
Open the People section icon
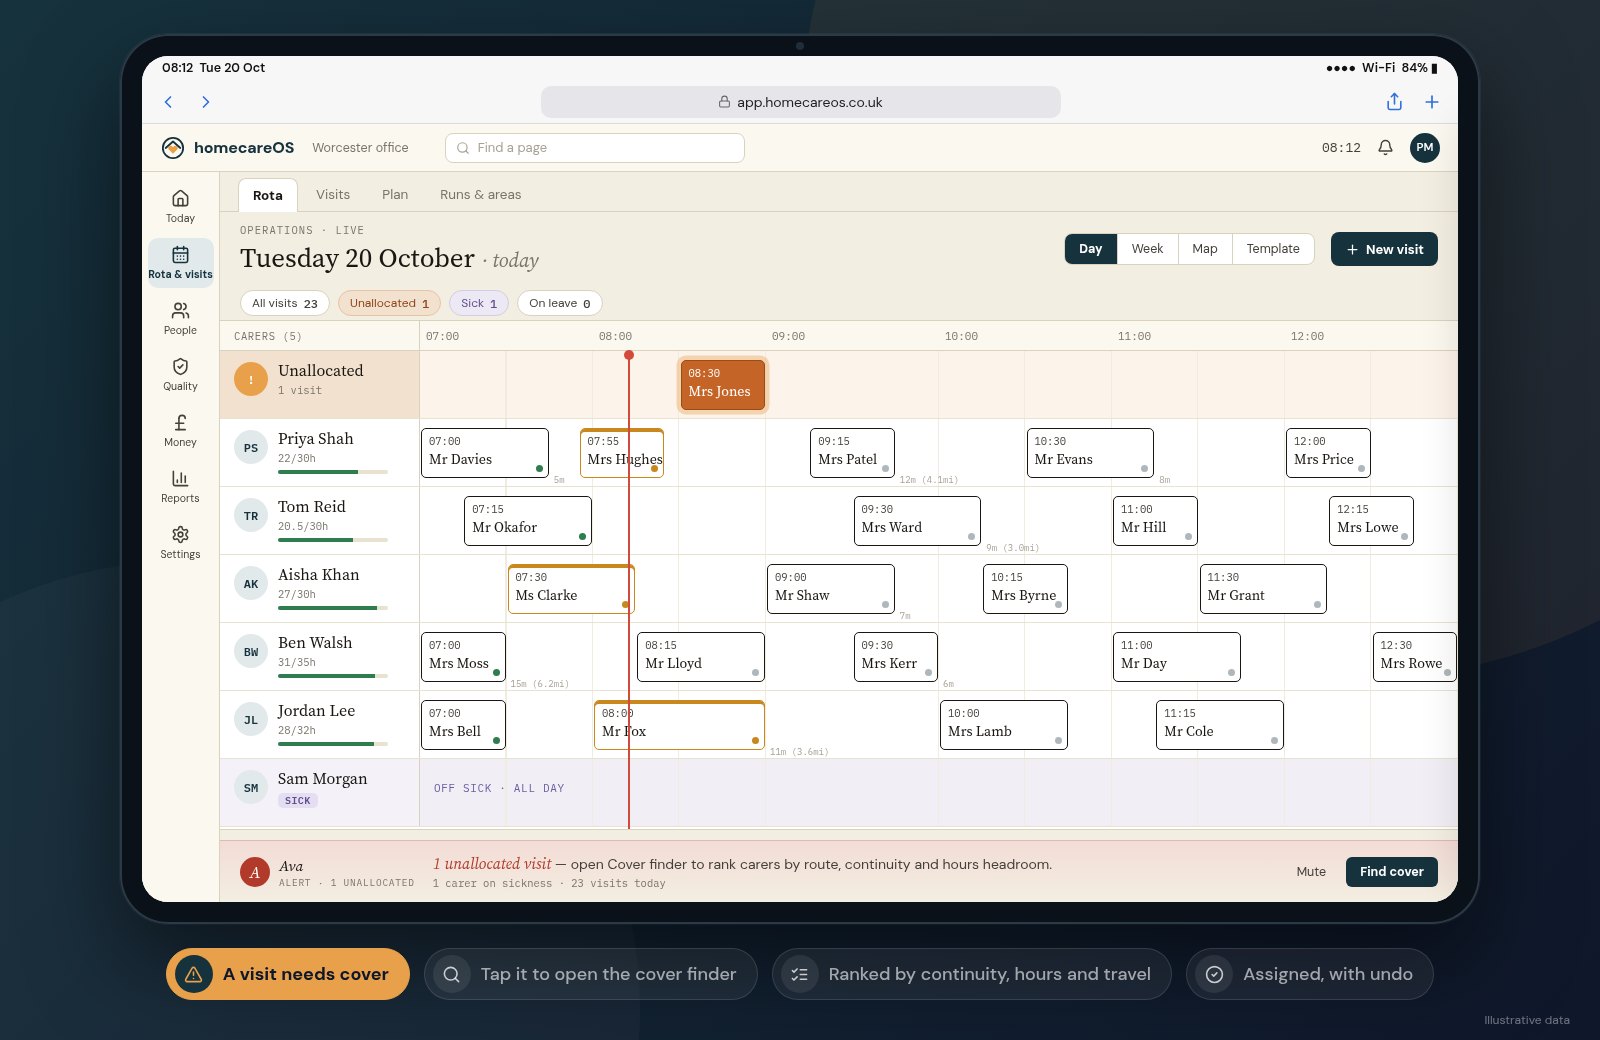coord(180,318)
